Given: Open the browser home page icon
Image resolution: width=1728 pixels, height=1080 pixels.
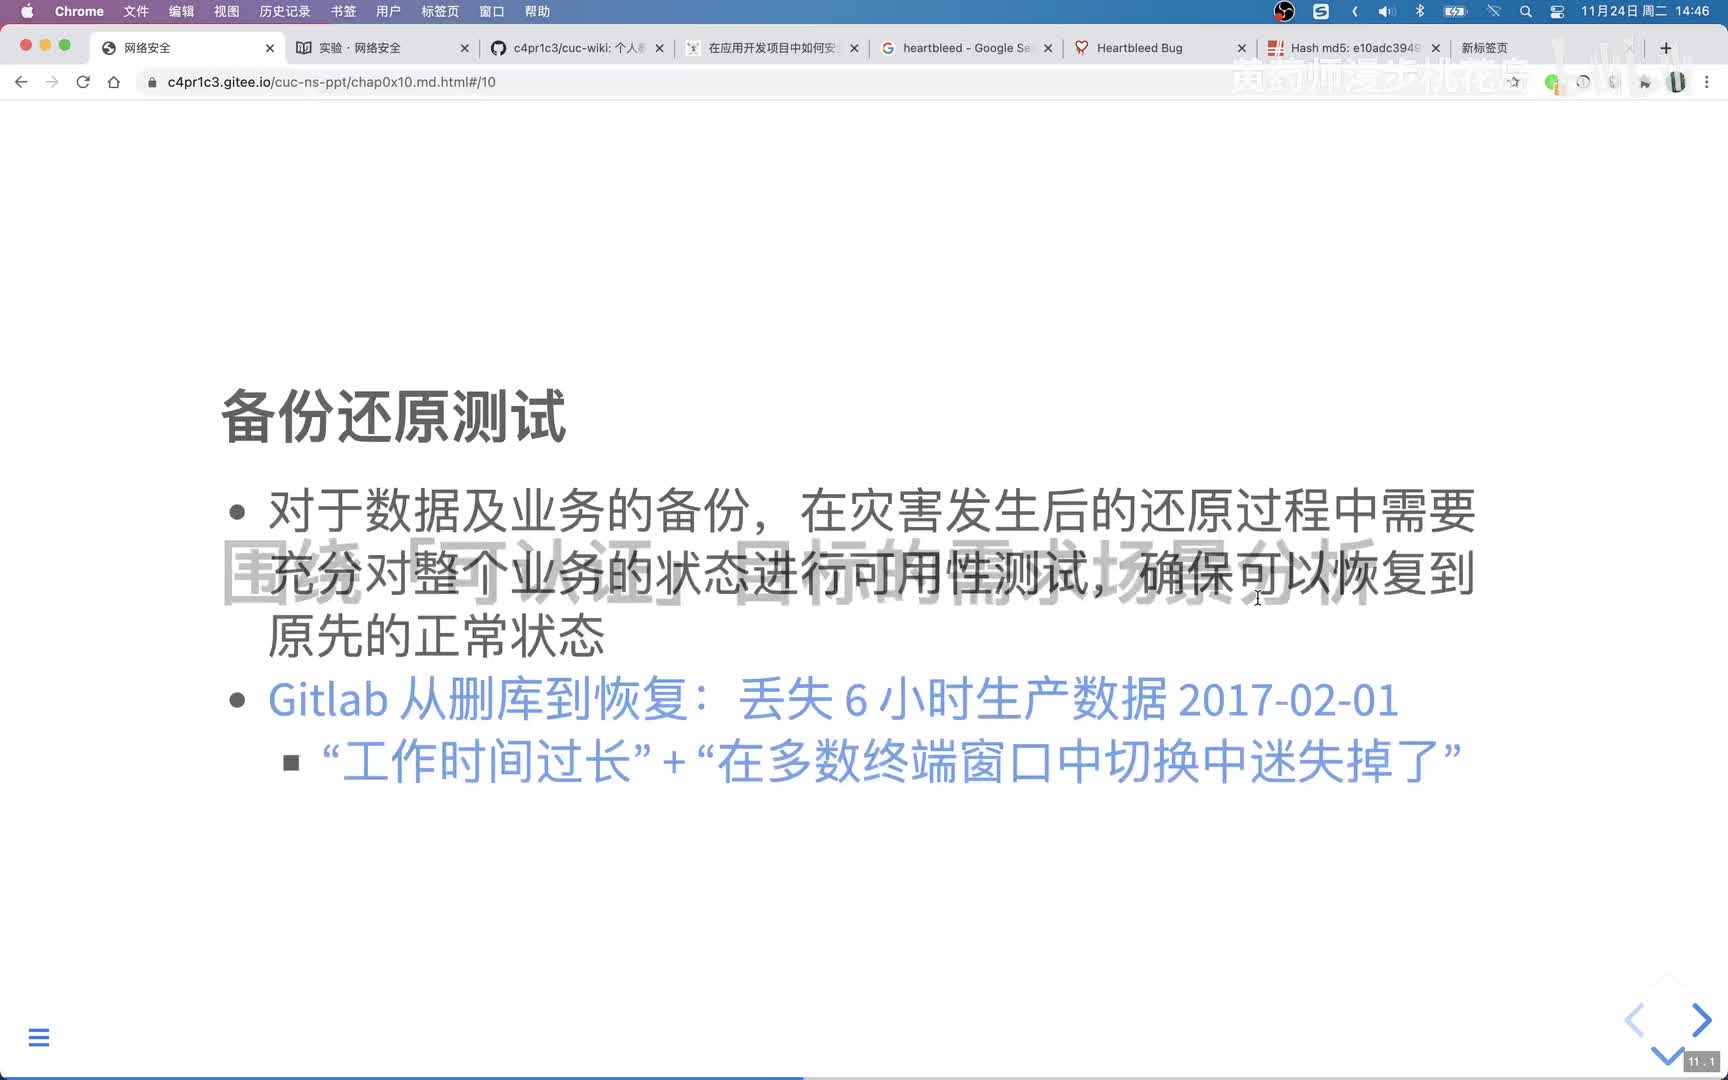Looking at the screenshot, I should [114, 82].
